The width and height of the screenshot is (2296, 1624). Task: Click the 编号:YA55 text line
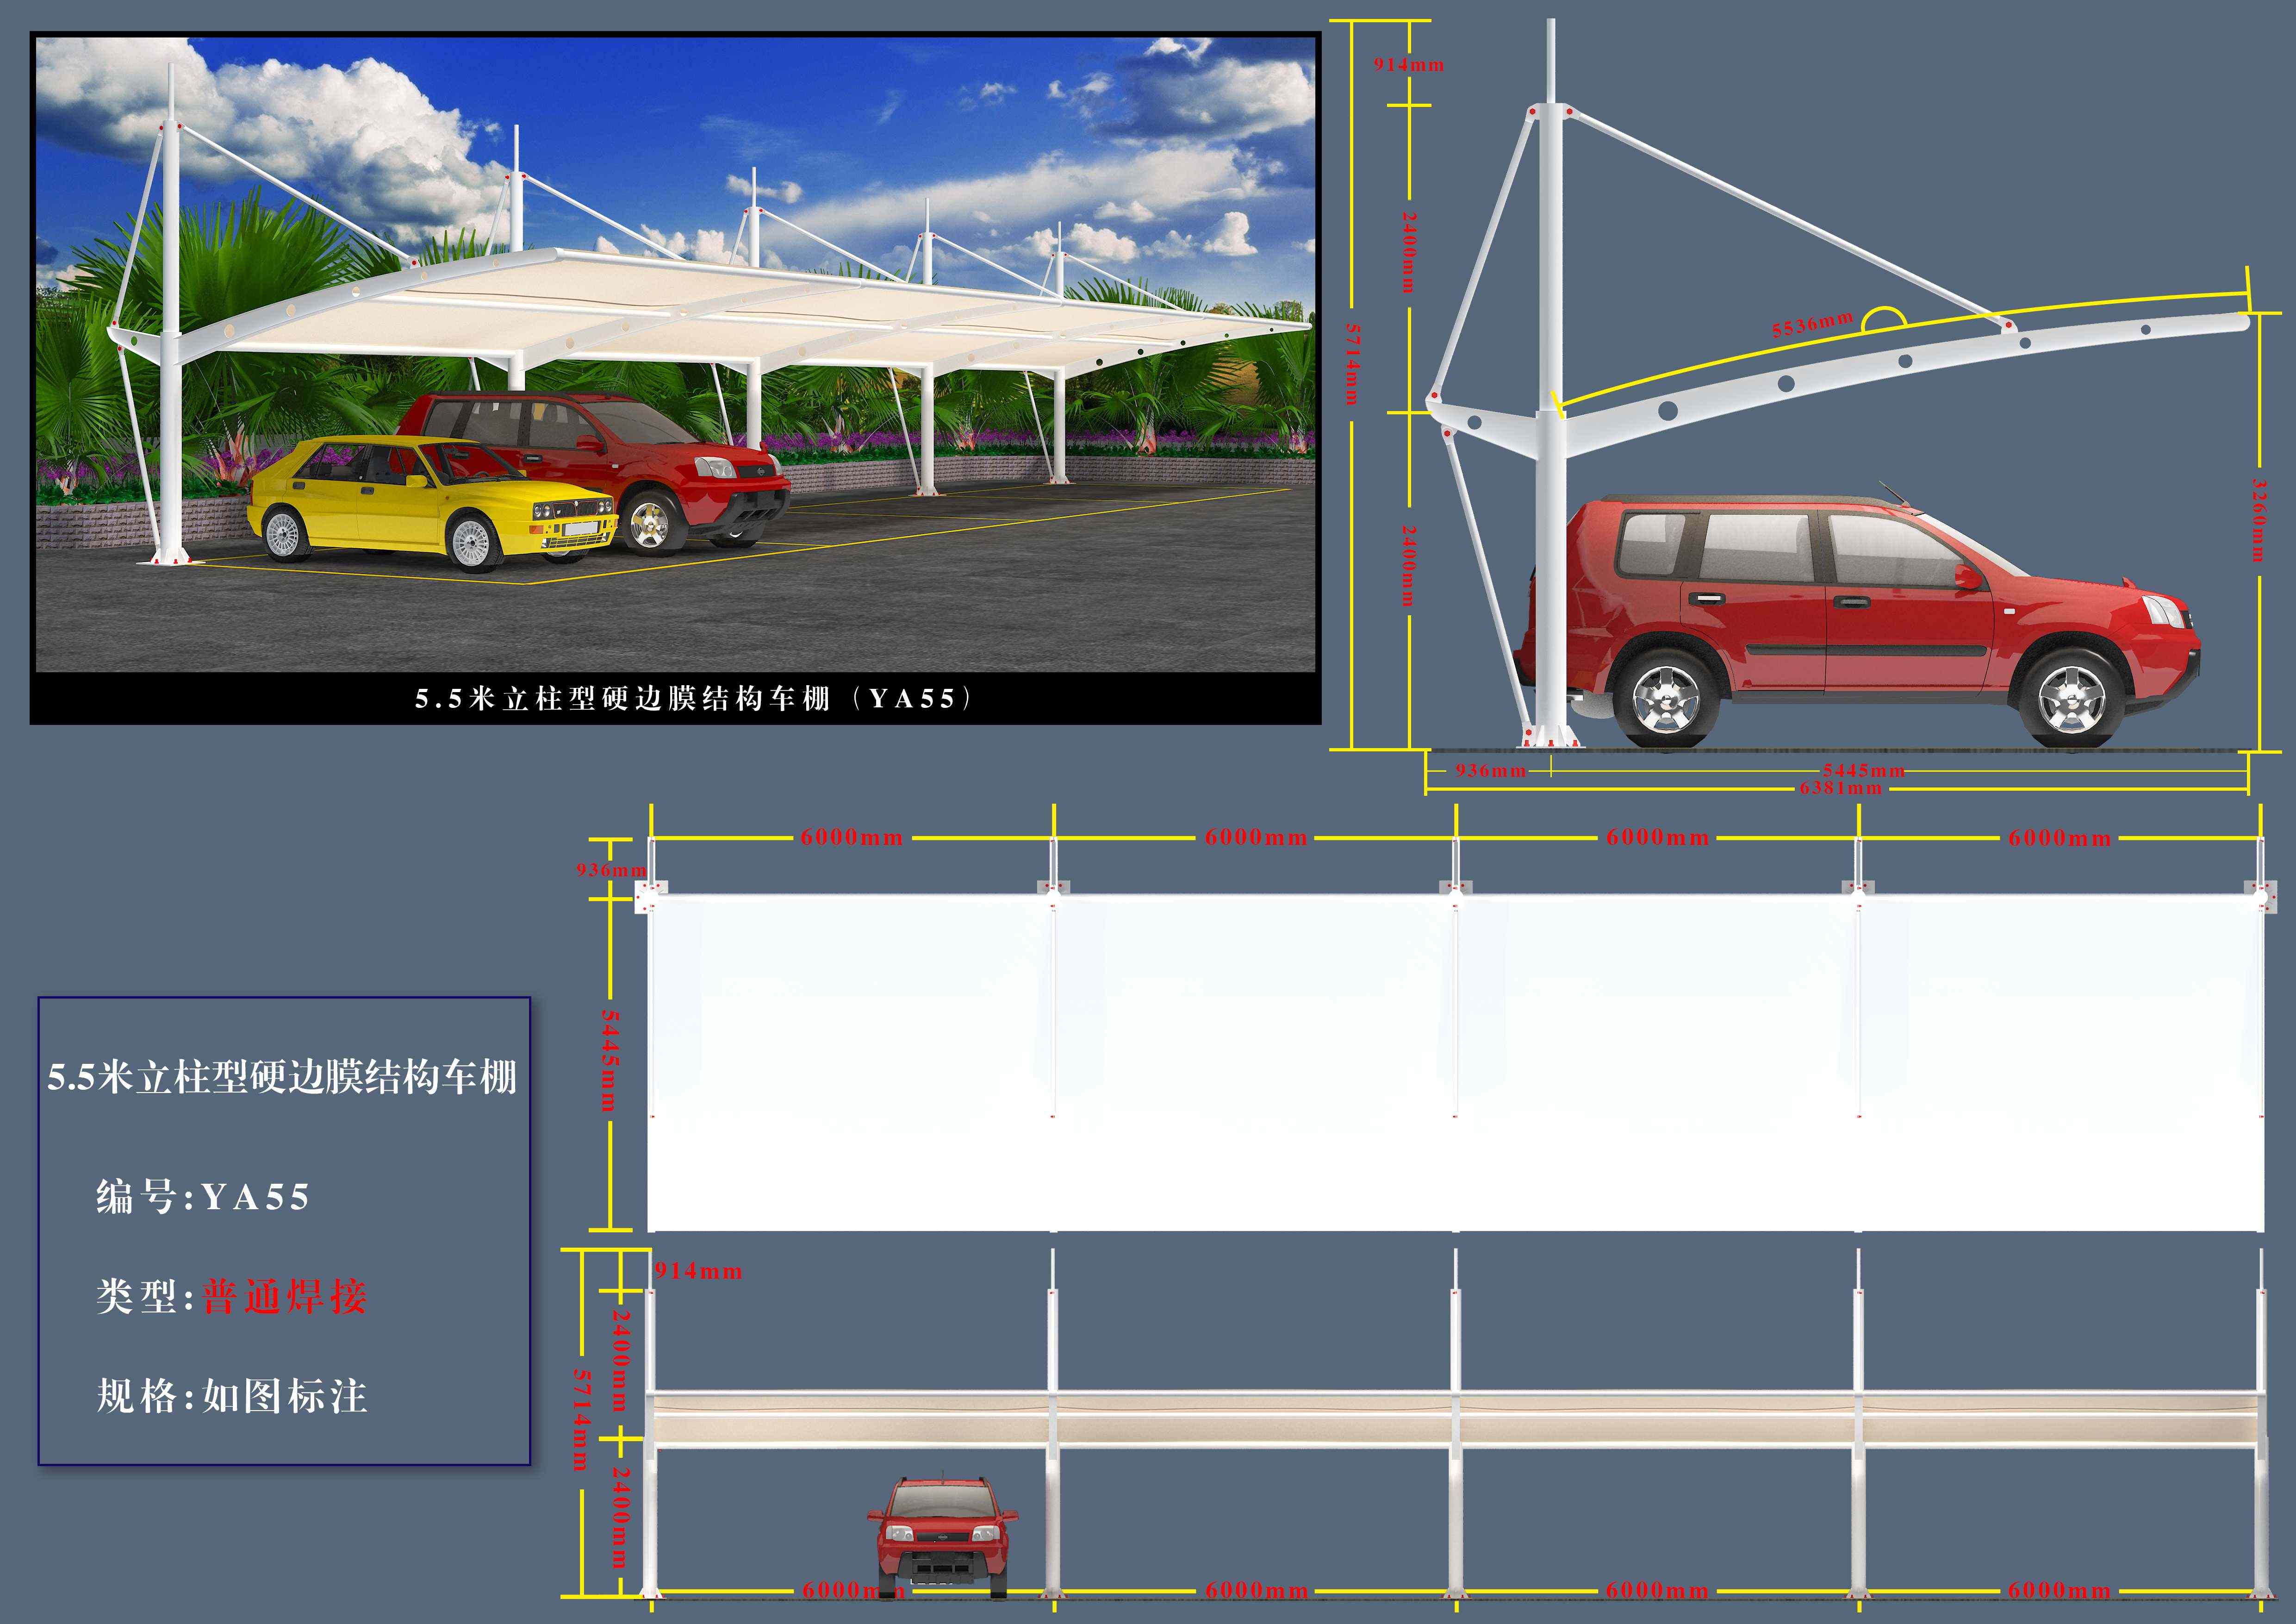click(x=203, y=1197)
